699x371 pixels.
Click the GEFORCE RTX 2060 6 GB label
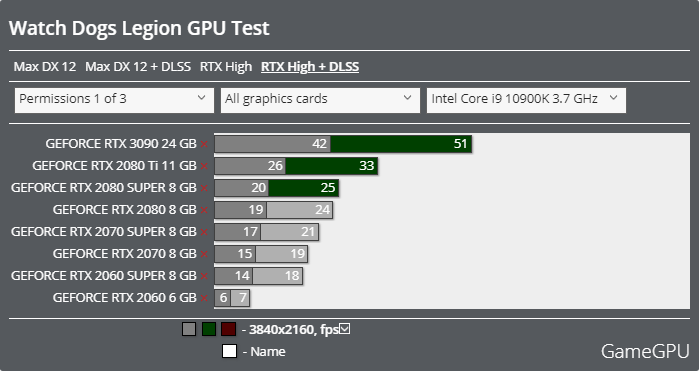125,298
